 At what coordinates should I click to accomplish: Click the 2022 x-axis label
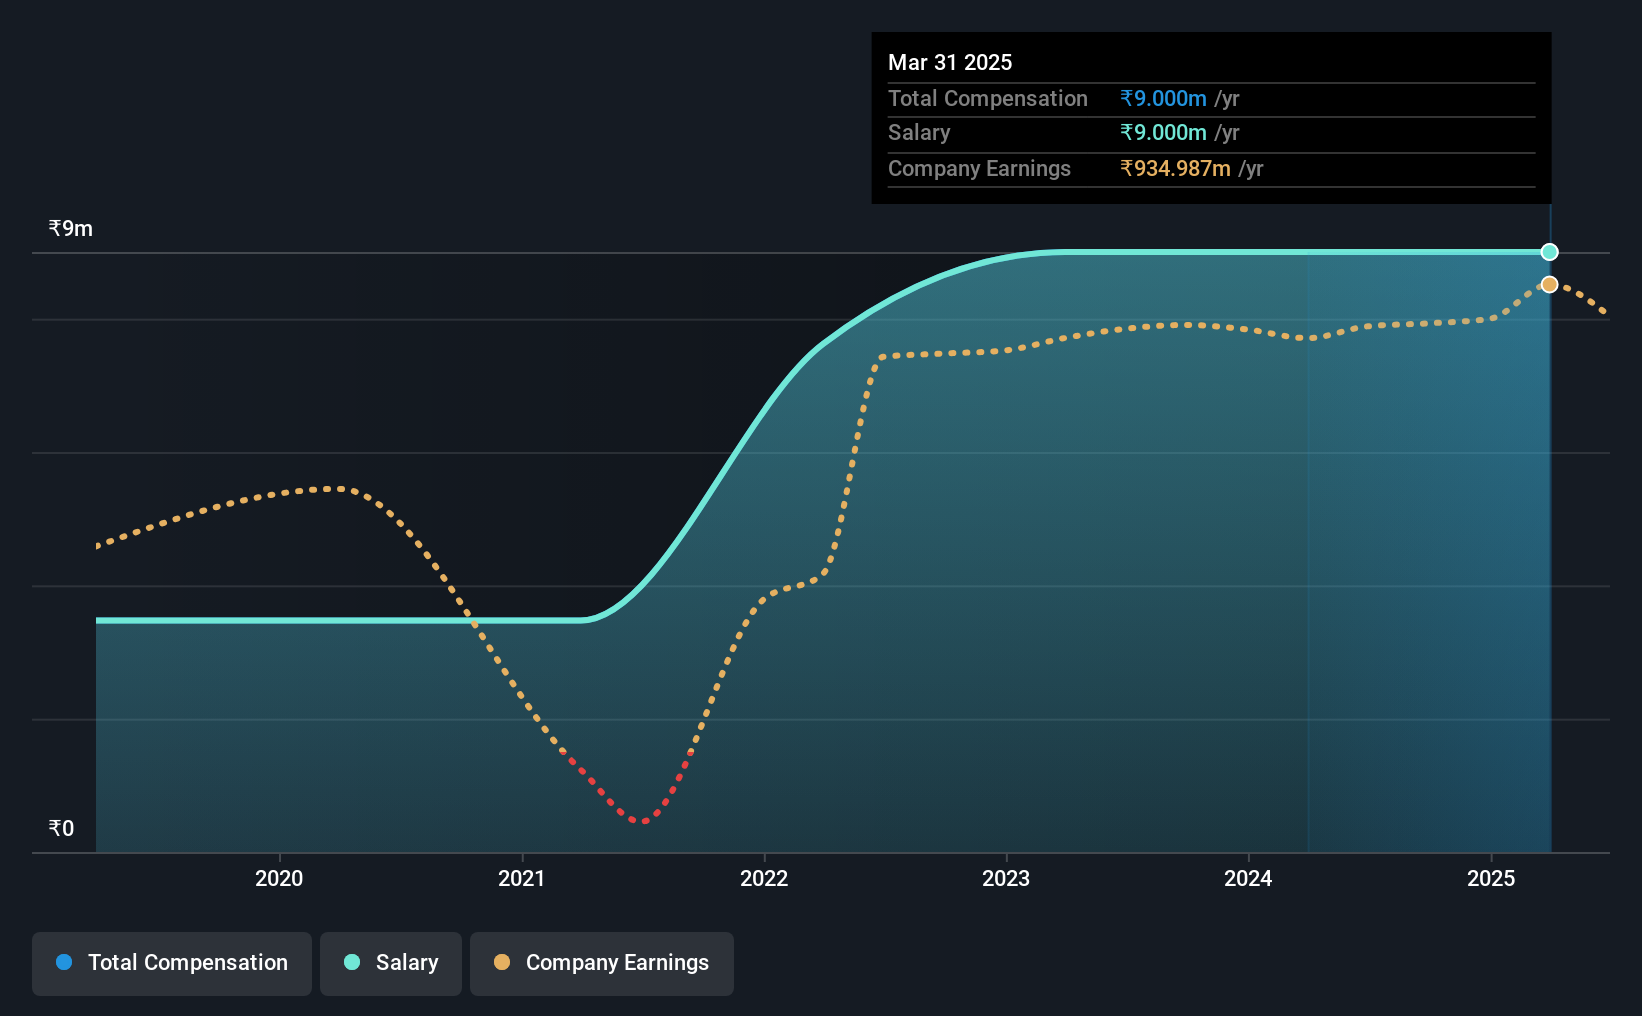(x=764, y=878)
